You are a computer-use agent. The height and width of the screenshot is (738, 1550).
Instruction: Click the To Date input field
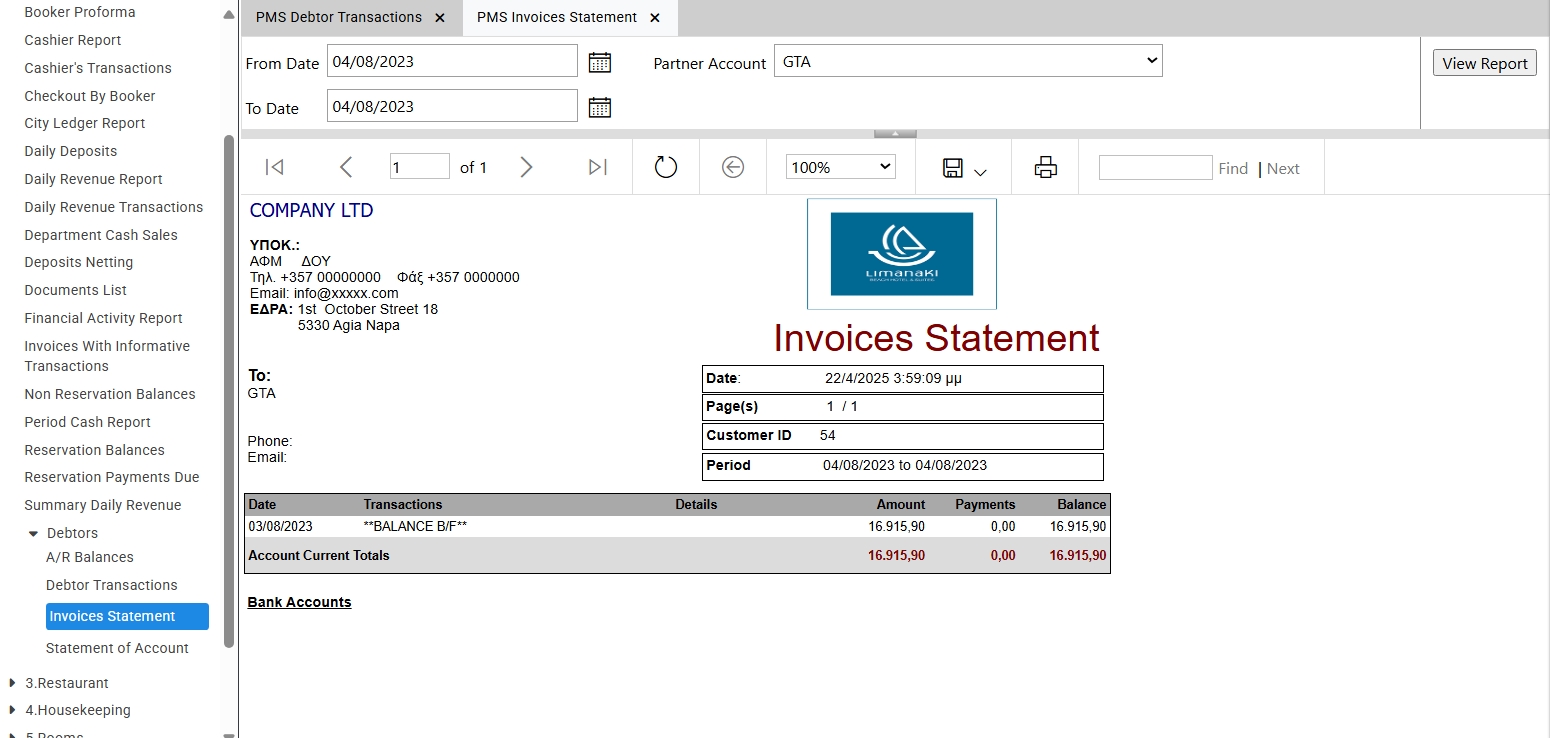point(452,106)
